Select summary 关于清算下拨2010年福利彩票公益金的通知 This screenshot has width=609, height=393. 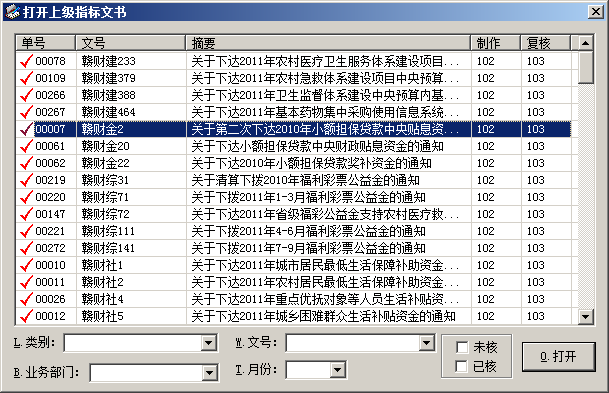coord(306,181)
